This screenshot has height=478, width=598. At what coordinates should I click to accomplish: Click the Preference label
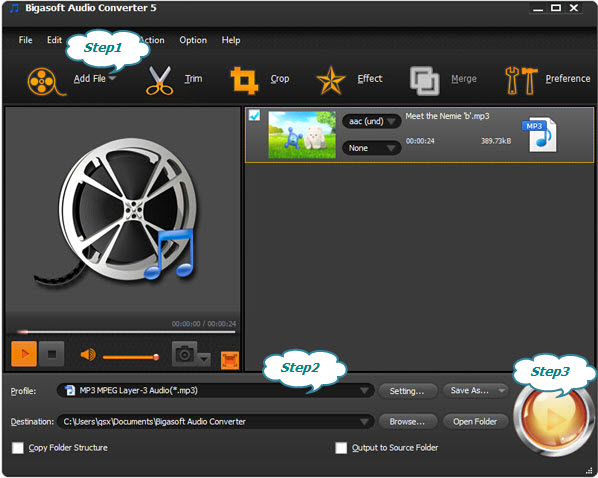[x=567, y=79]
